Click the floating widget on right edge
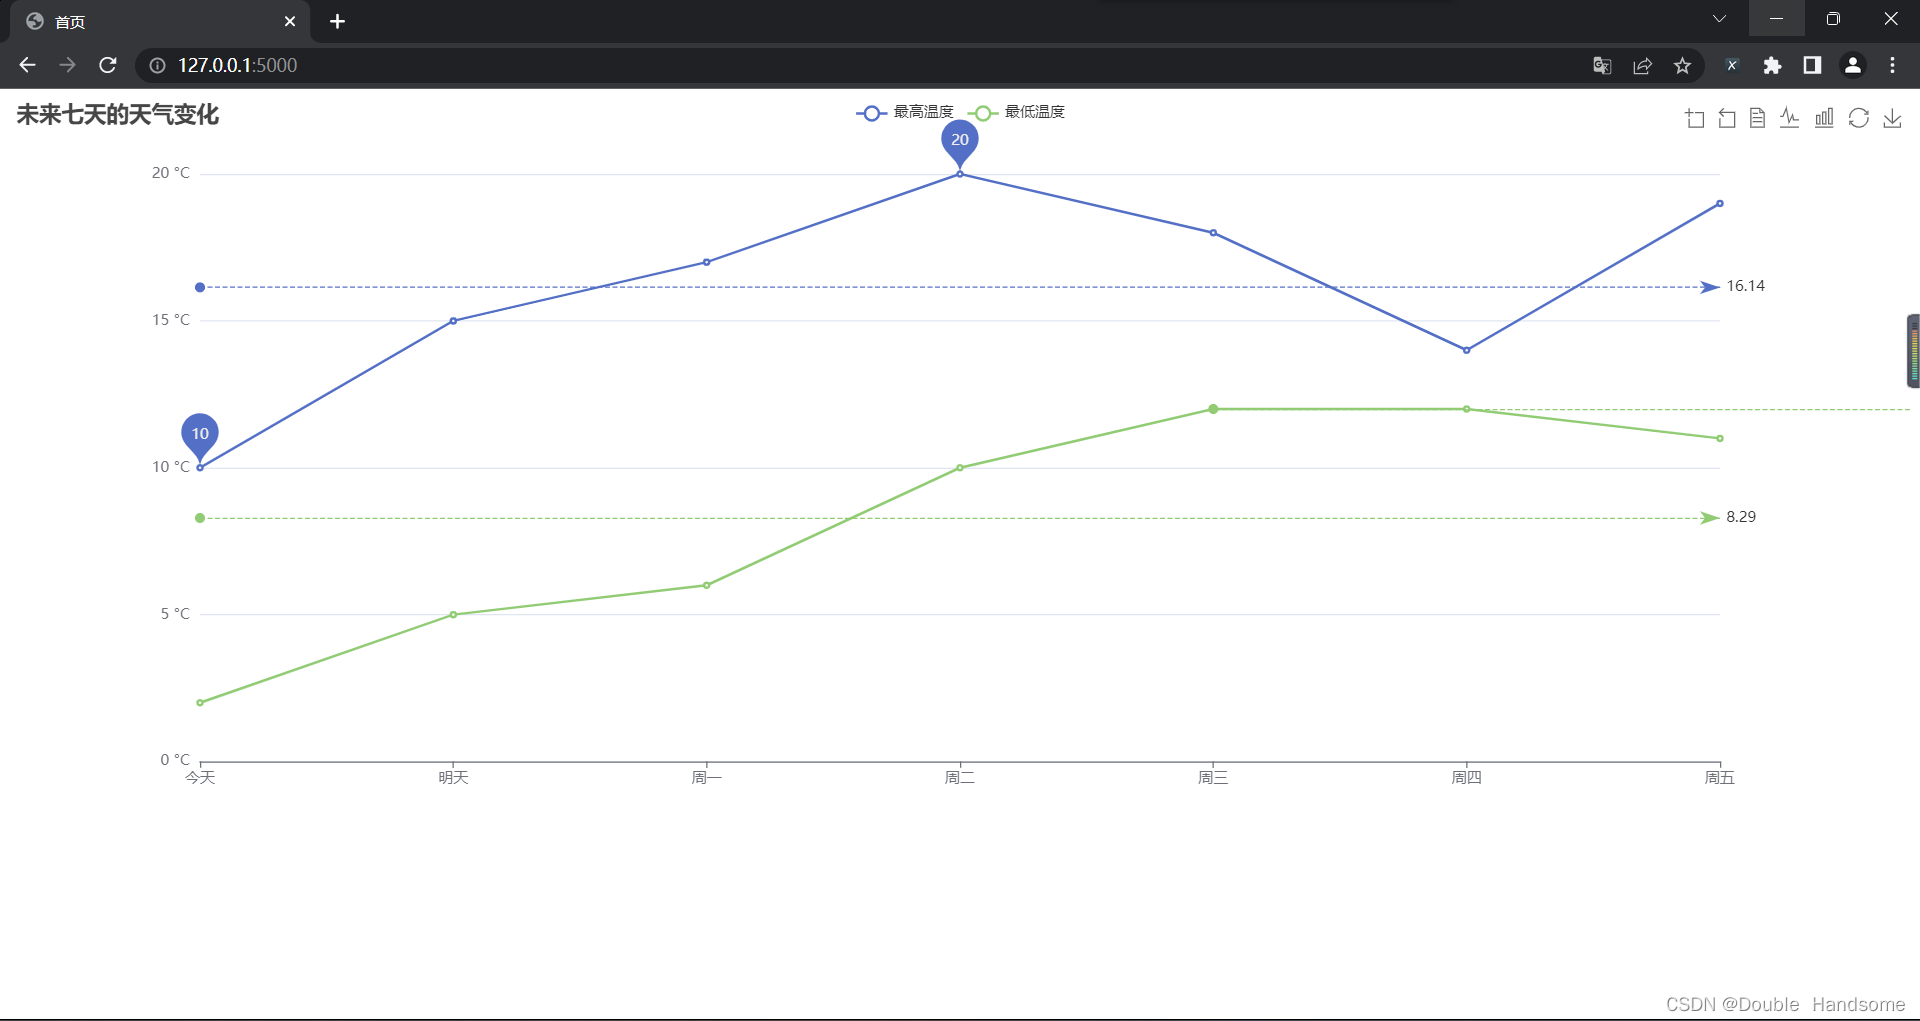This screenshot has width=1920, height=1021. [1913, 351]
